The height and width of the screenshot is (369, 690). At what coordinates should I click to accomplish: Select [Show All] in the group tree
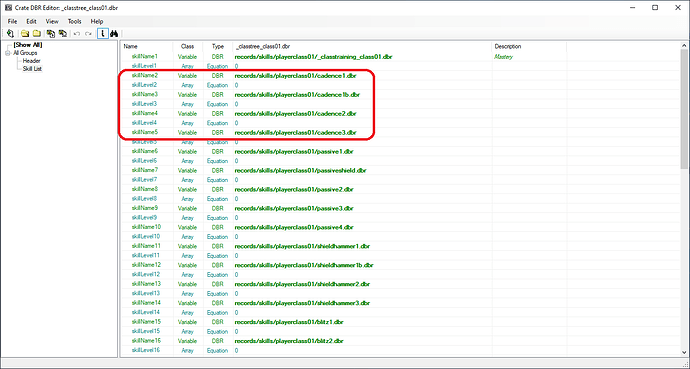[x=28, y=45]
